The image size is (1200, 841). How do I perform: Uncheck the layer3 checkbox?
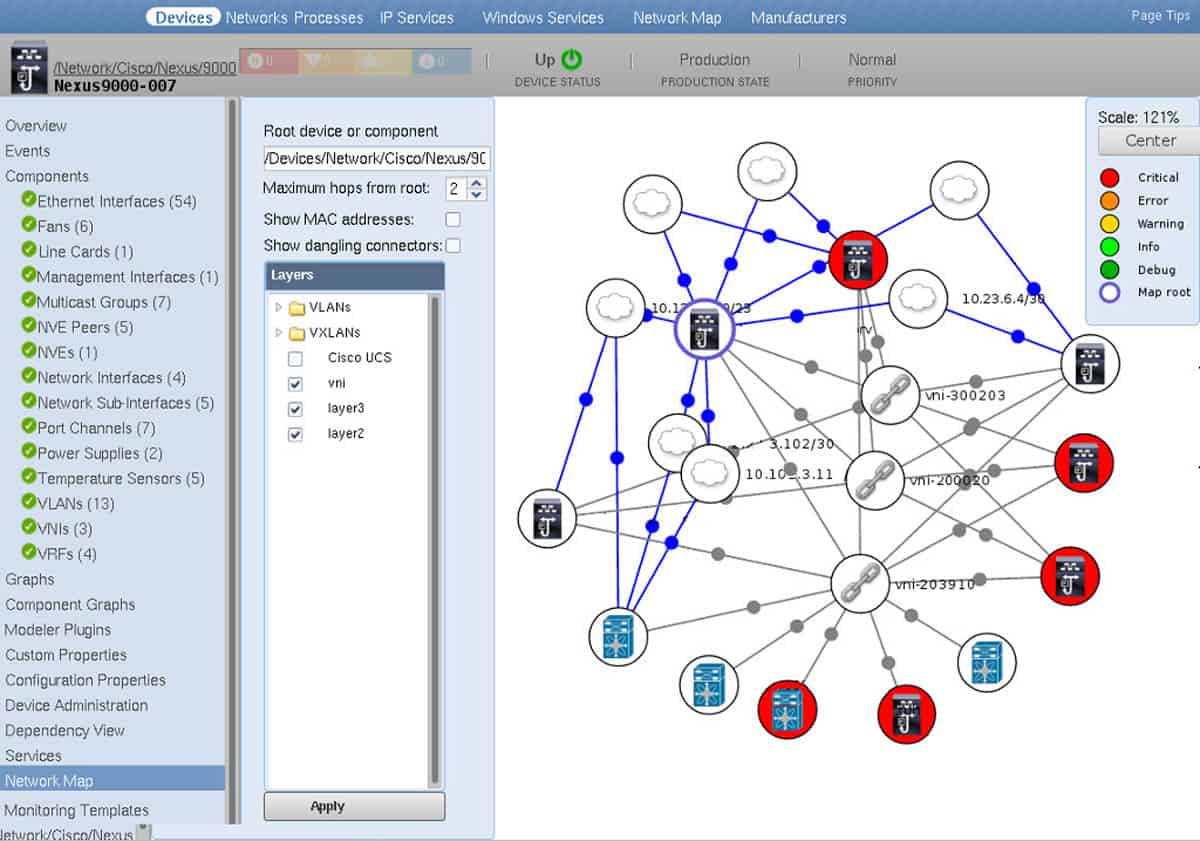pos(295,409)
